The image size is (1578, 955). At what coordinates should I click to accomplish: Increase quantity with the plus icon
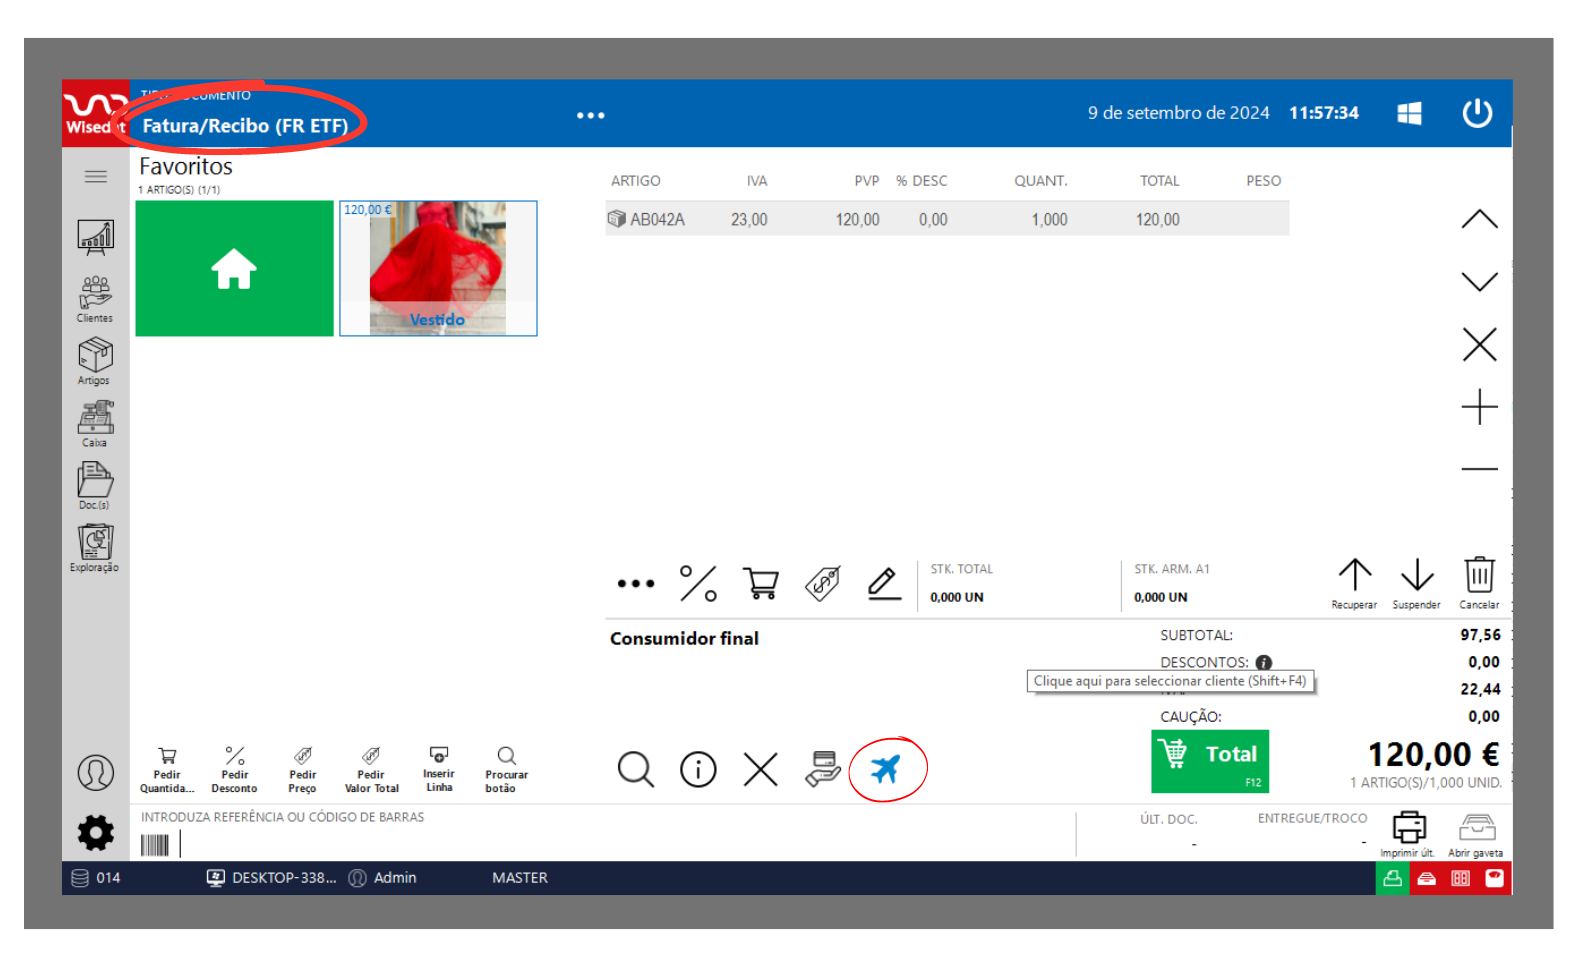click(1479, 407)
